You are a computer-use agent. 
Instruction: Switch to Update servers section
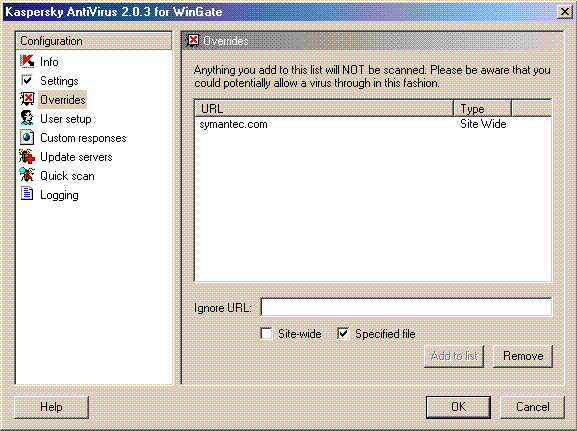click(76, 157)
